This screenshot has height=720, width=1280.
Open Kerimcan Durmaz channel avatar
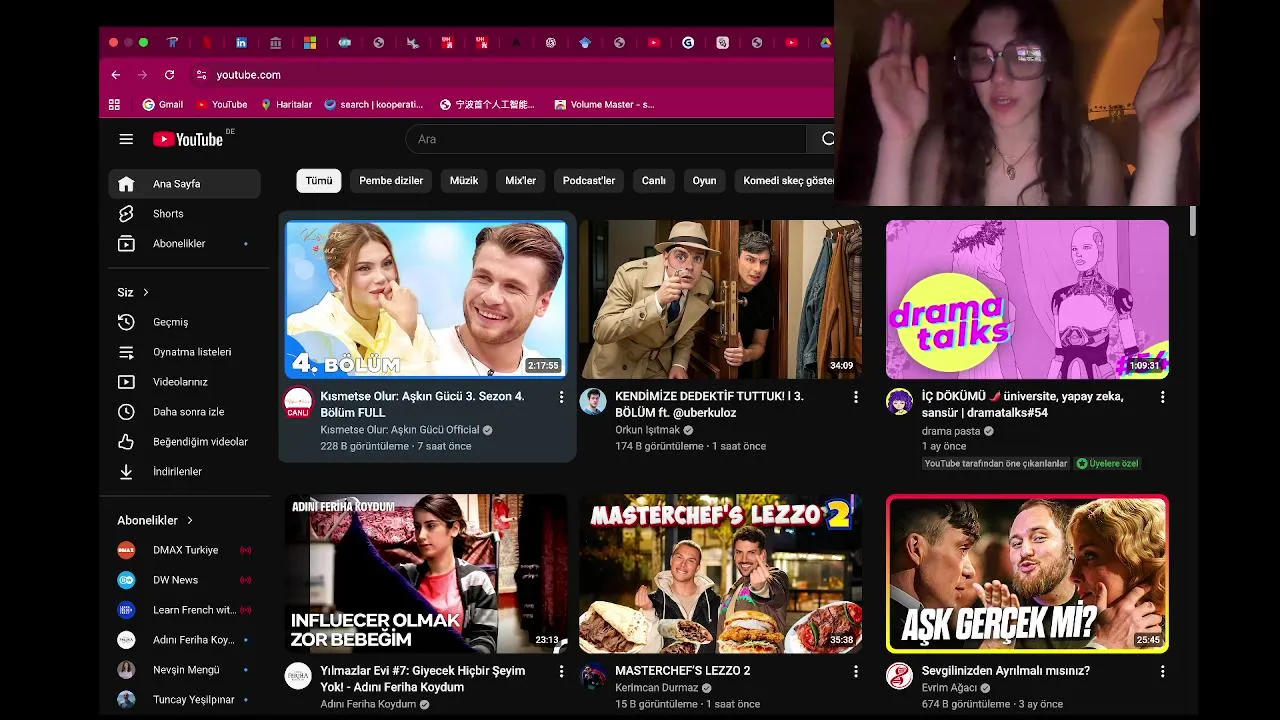pyautogui.click(x=593, y=676)
